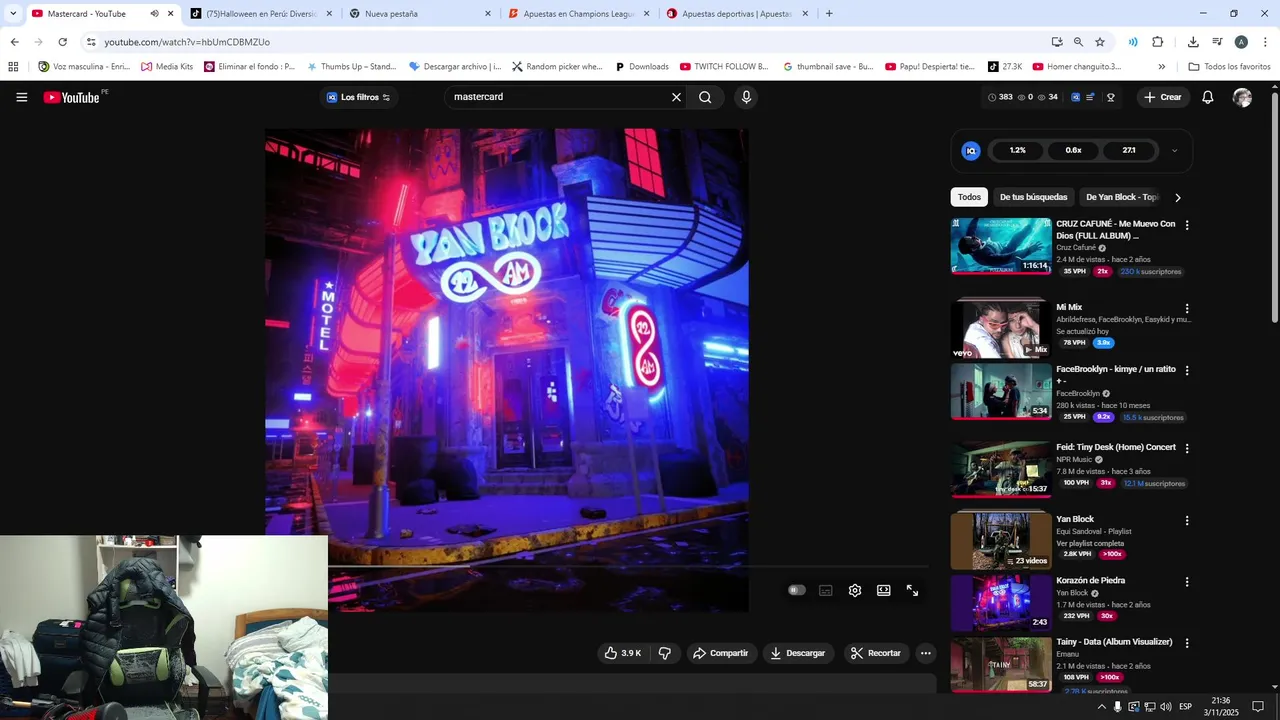1280x720 pixels.
Task: Go to YouTube home via logo
Action: 72,97
